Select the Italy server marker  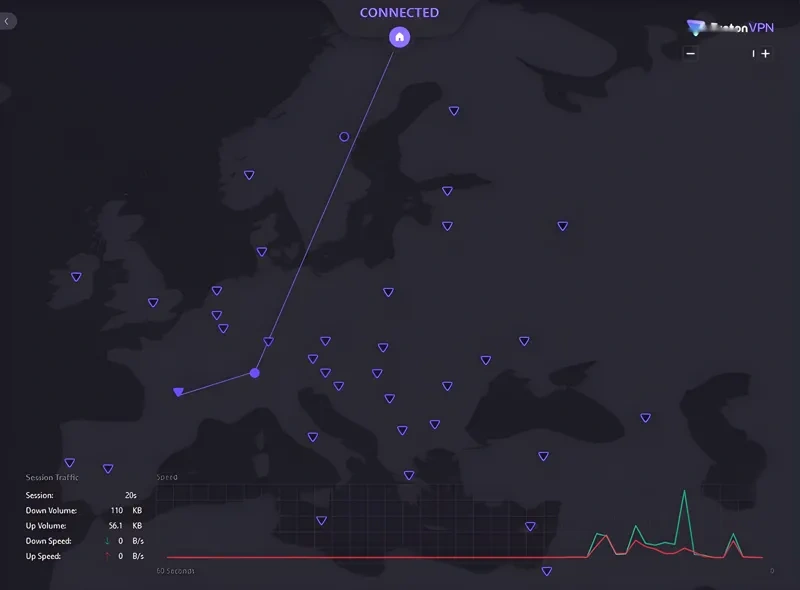click(313, 437)
